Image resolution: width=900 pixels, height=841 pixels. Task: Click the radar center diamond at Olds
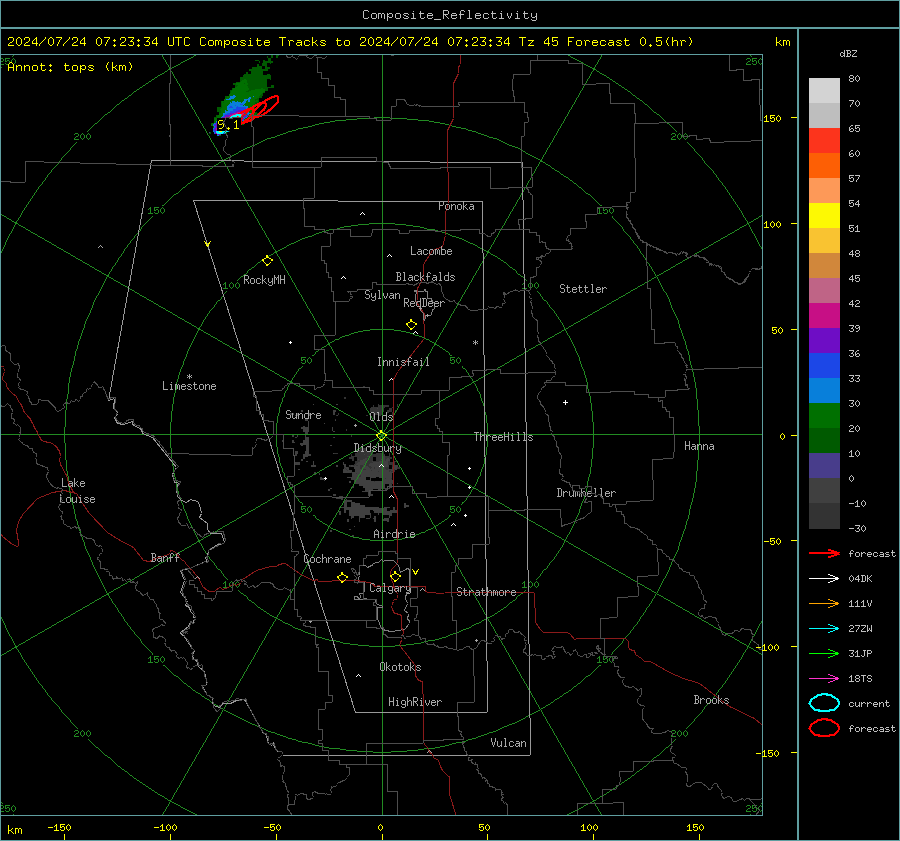(x=381, y=436)
